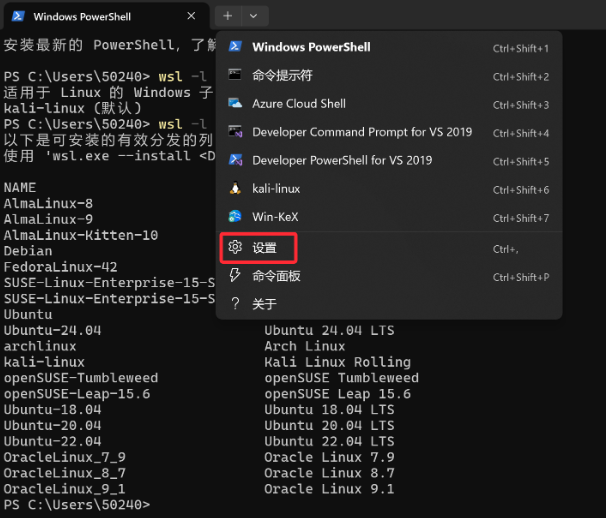606x518 pixels.
Task: Click the 'Ctrl+,' shortcut label
Action: 506,249
